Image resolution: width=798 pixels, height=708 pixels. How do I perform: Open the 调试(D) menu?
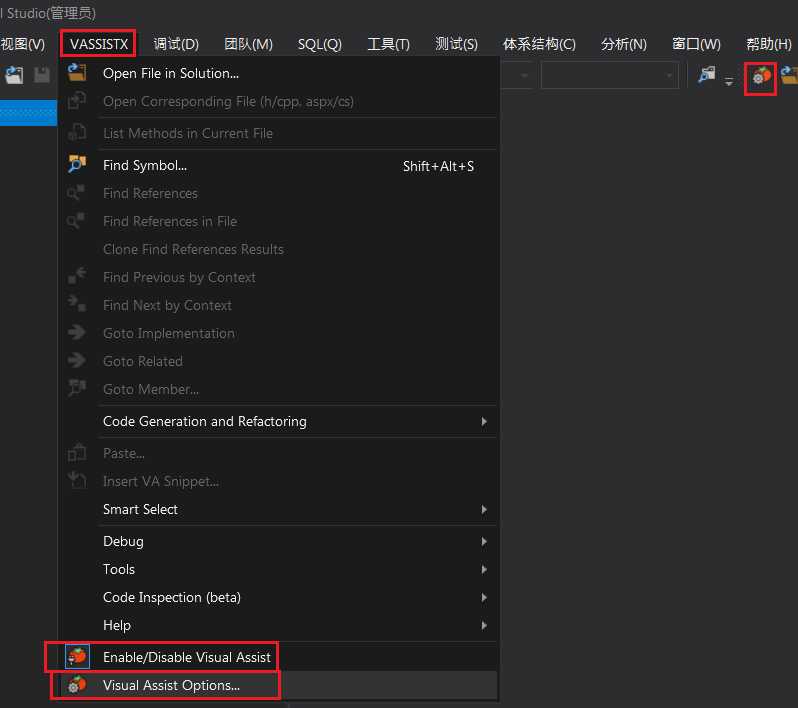[176, 44]
